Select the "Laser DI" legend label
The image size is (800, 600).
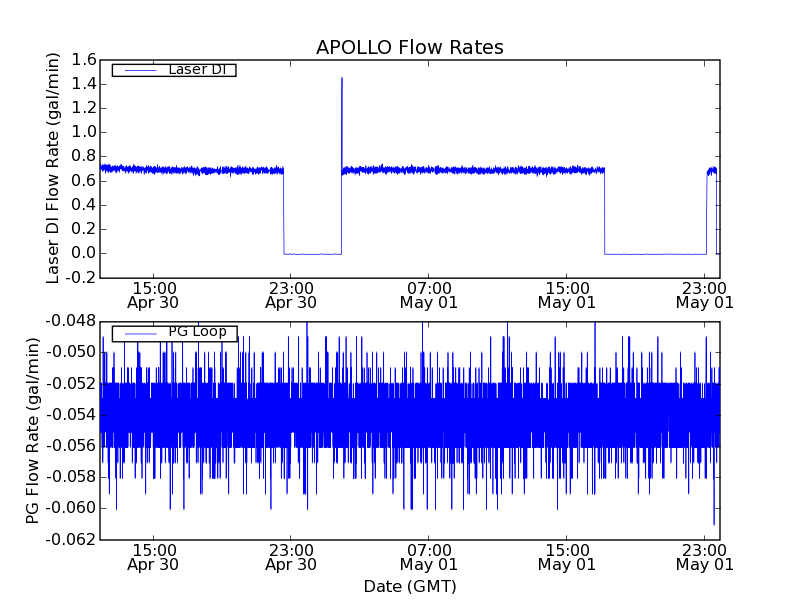tap(196, 69)
